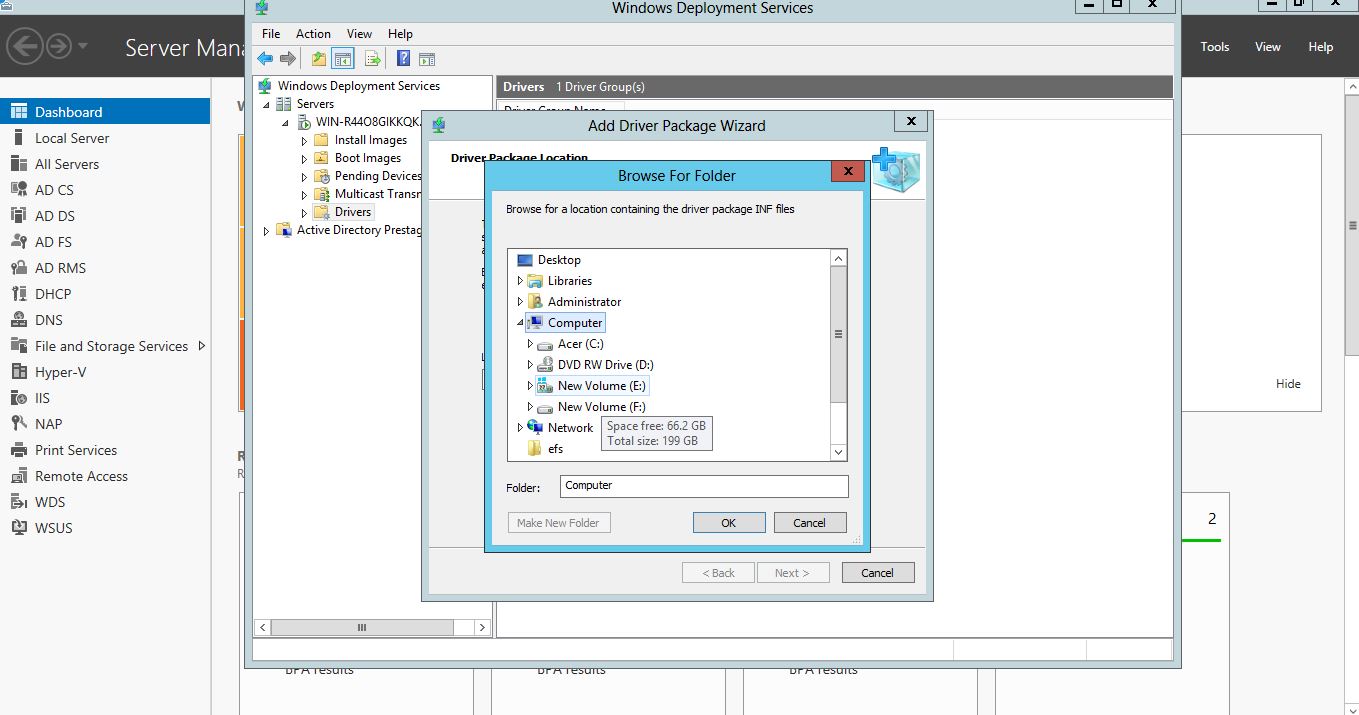Expand the Install Images tree node

(x=305, y=141)
